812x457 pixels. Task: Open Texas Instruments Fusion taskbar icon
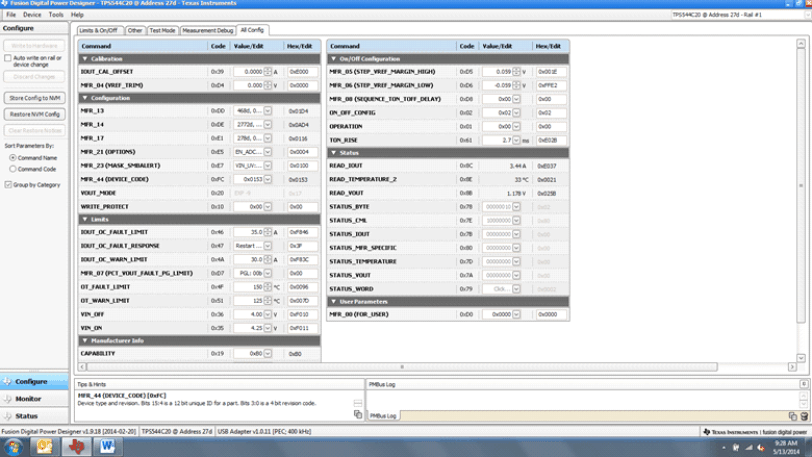(76, 447)
